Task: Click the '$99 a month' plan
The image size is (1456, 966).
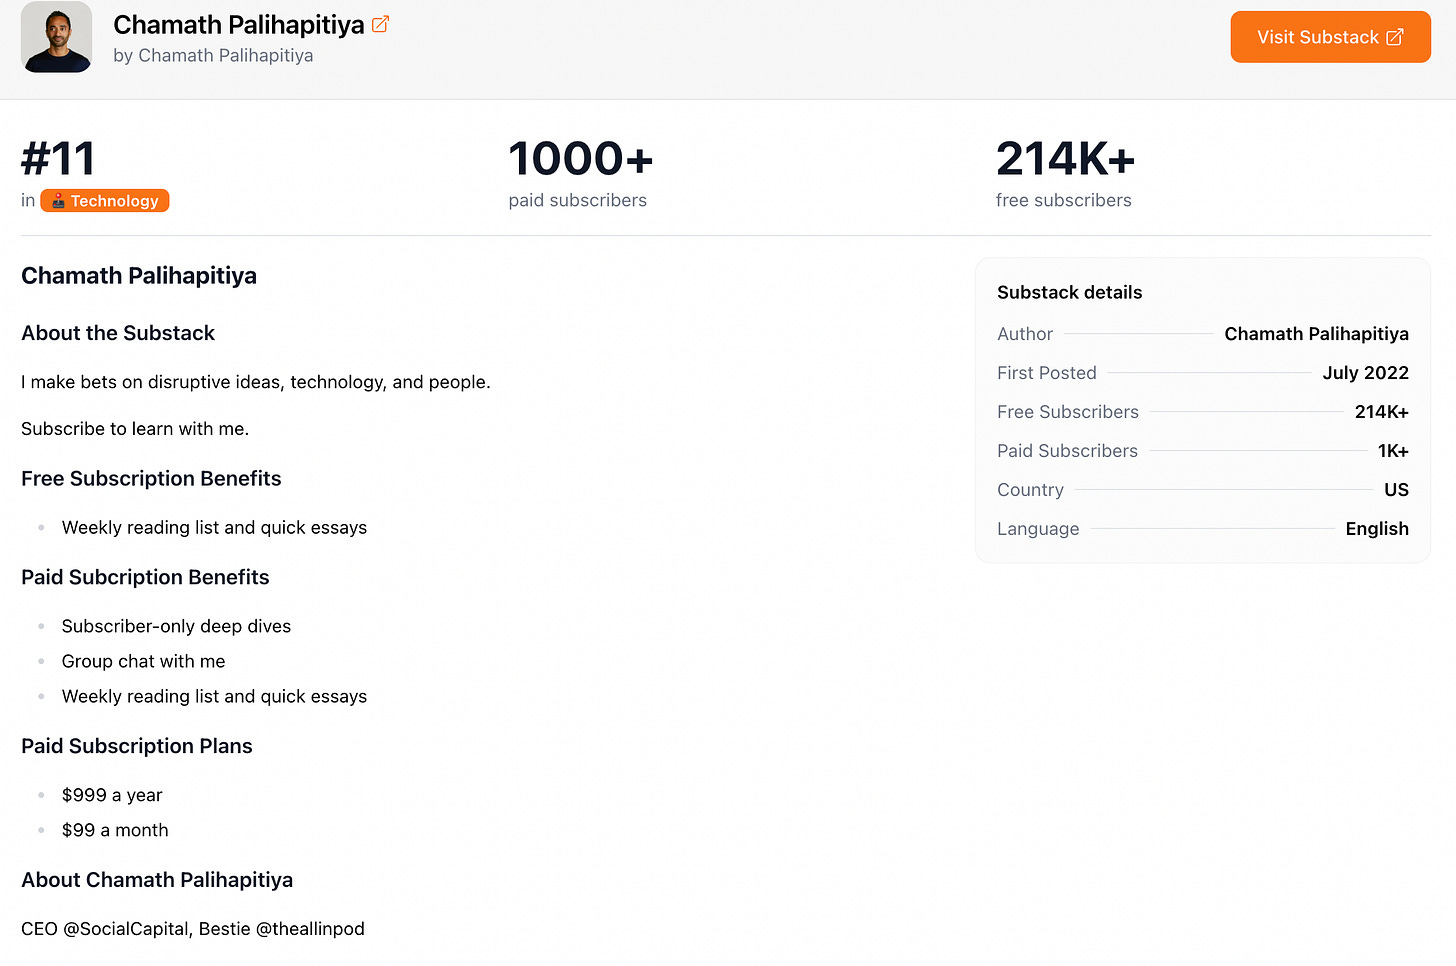Action: click(115, 830)
